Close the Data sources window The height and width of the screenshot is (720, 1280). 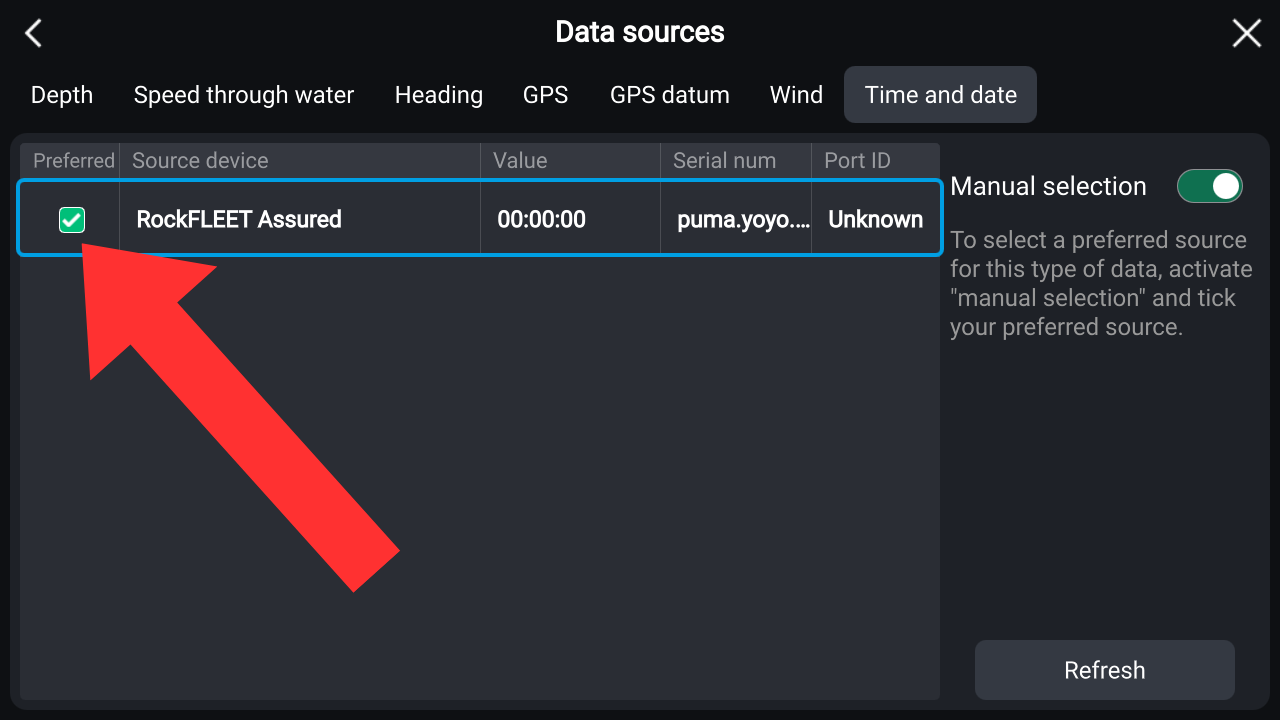click(x=1246, y=33)
